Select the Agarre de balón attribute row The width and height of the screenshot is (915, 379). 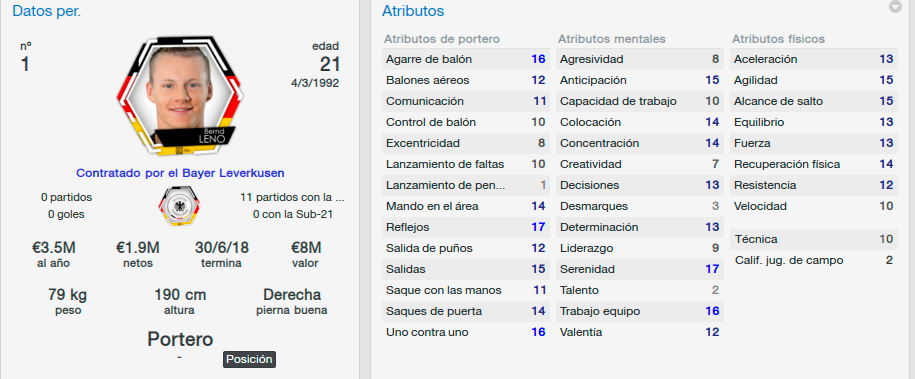[x=466, y=59]
